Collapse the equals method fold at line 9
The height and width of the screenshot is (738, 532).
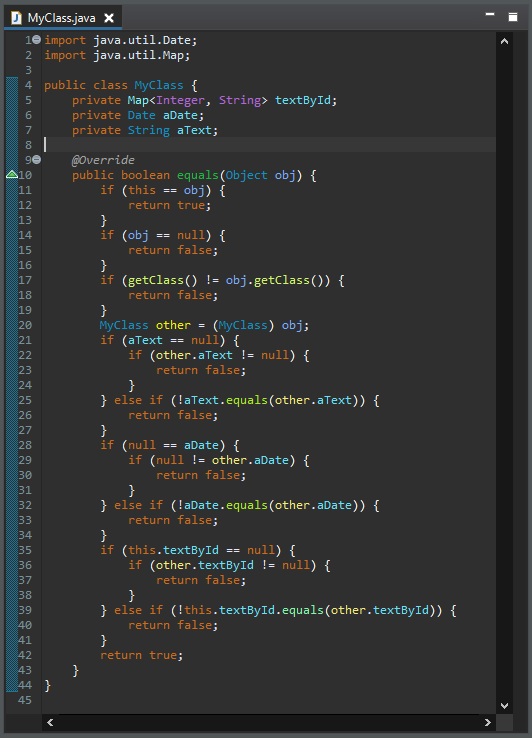coord(37,160)
